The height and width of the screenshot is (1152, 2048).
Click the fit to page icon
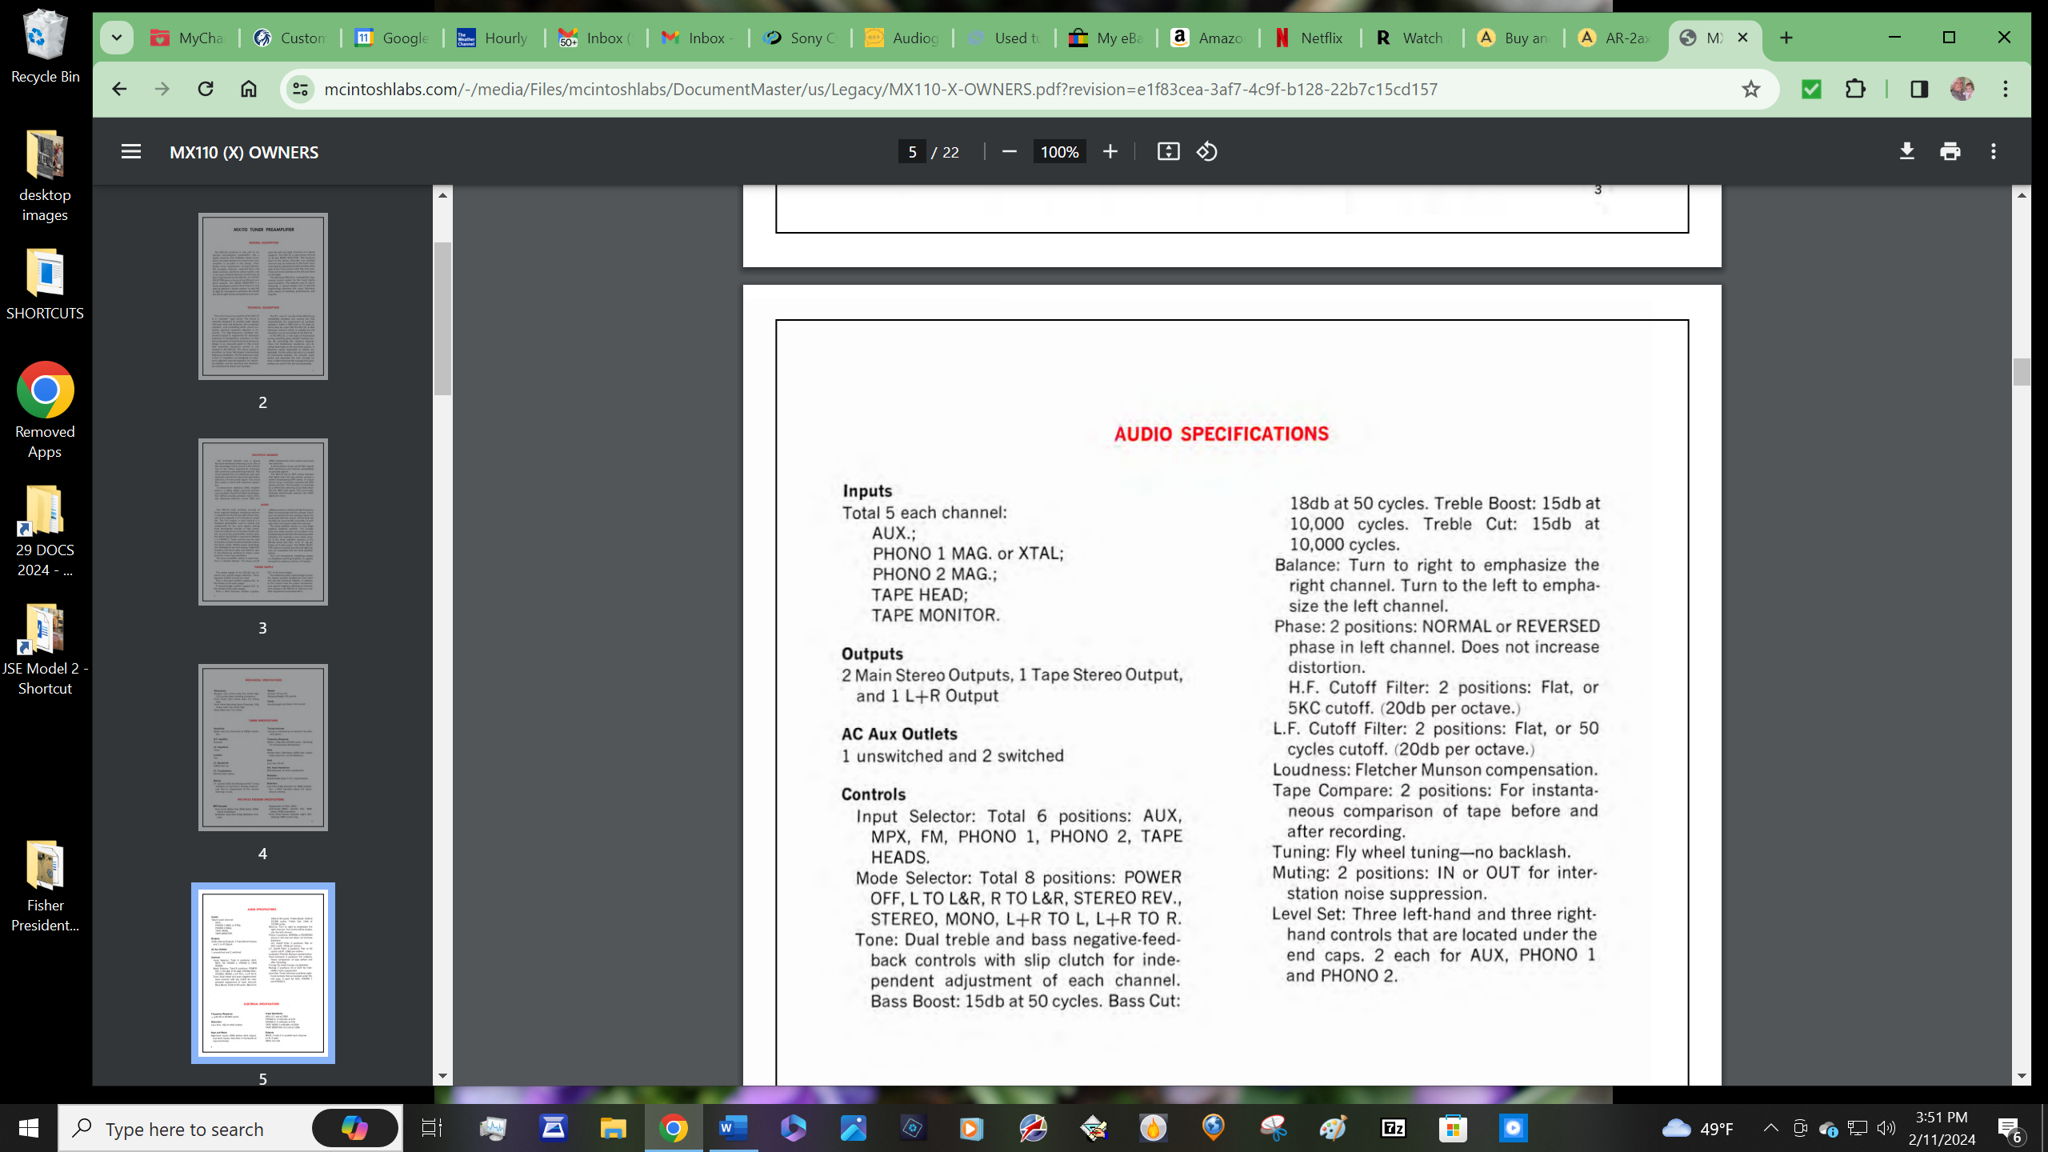point(1168,152)
